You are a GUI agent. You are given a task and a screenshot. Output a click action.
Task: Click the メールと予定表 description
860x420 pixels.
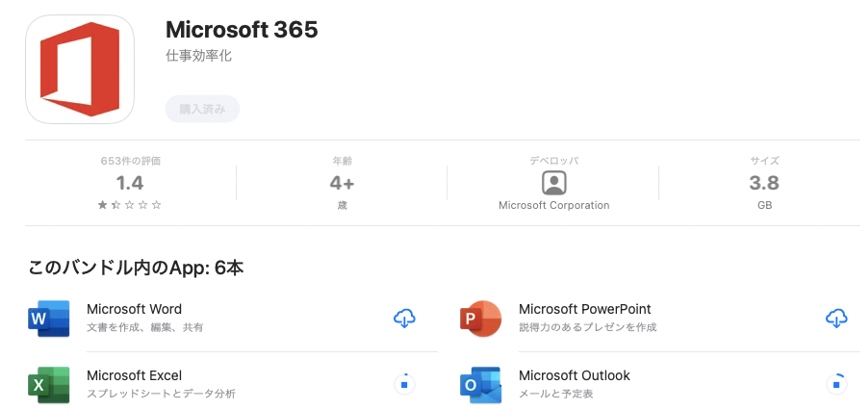[x=556, y=394]
